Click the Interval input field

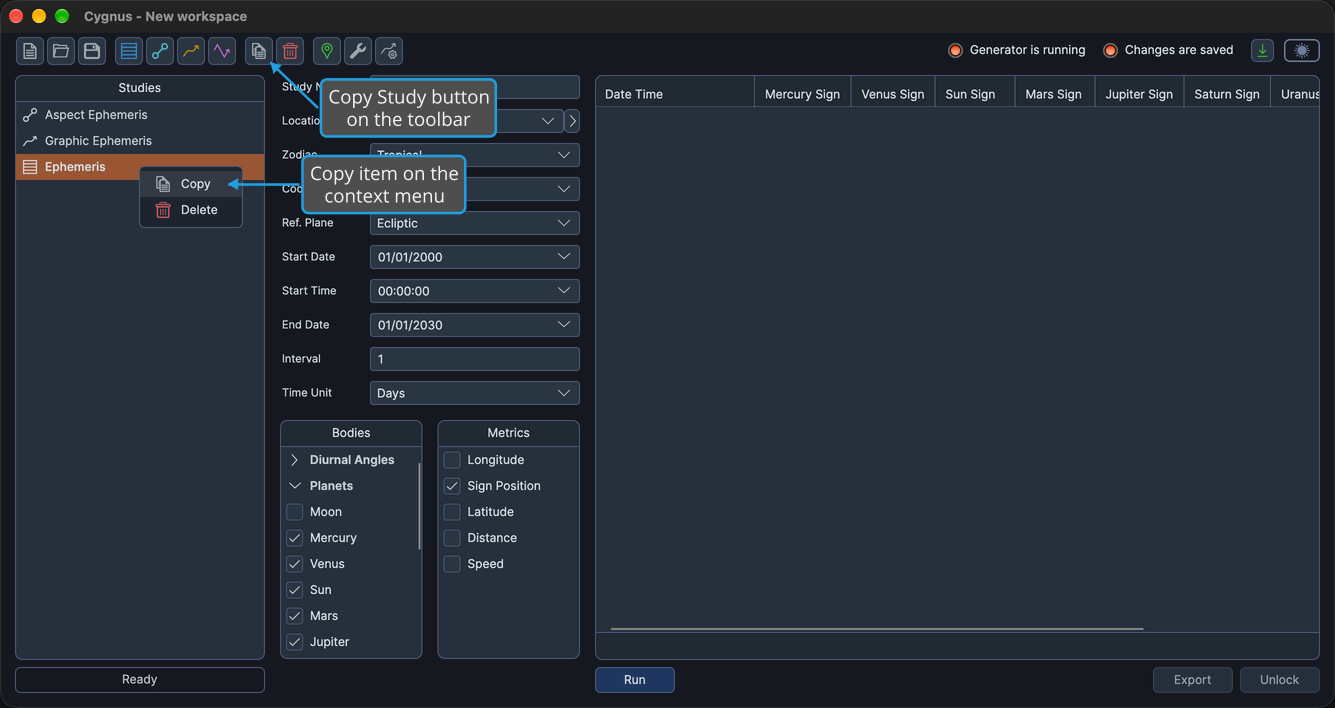[x=475, y=359]
